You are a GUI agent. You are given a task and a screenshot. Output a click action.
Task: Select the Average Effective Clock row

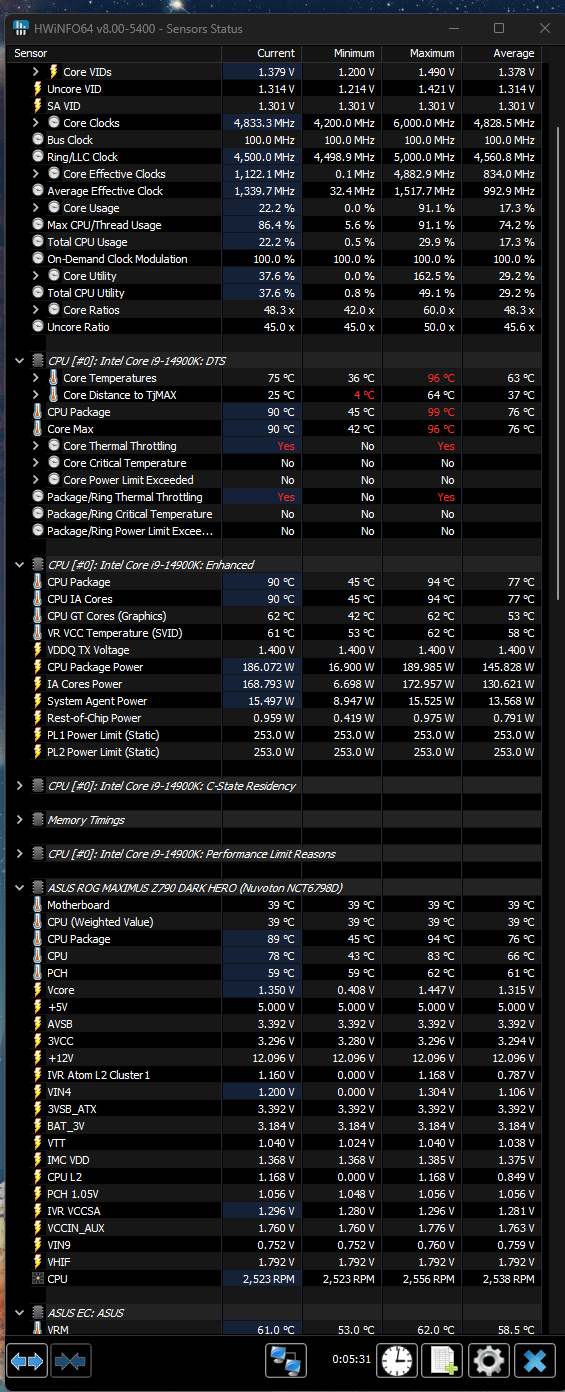coord(275,191)
